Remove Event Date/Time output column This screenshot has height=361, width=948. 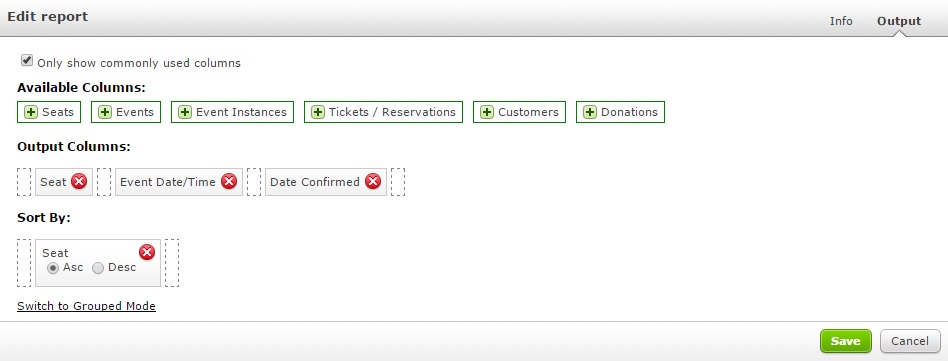point(229,181)
